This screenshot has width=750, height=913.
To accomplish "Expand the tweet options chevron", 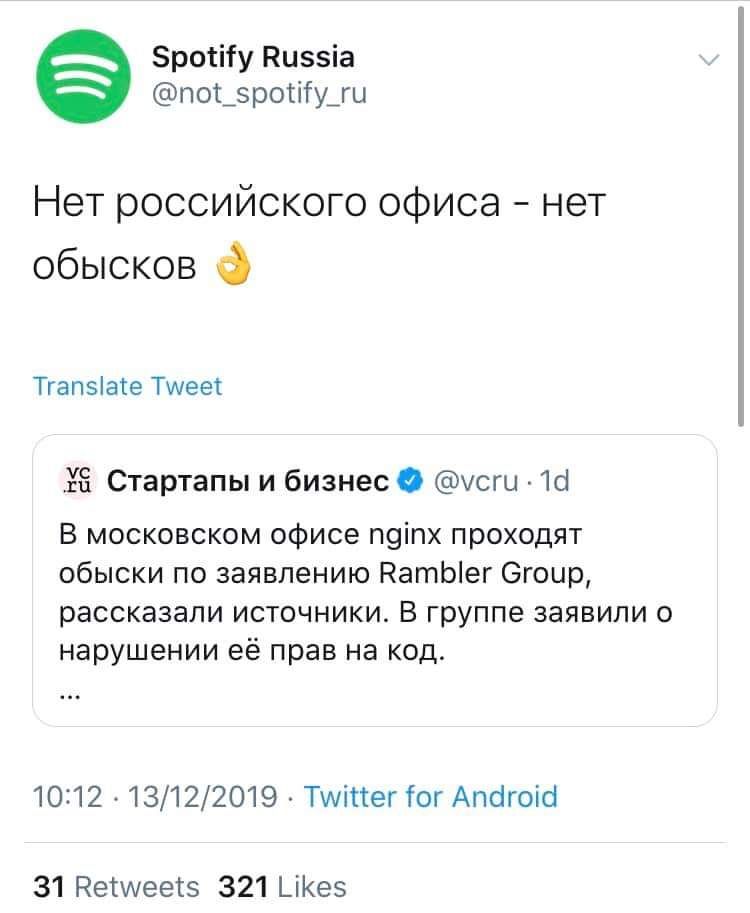I will [x=707, y=60].
